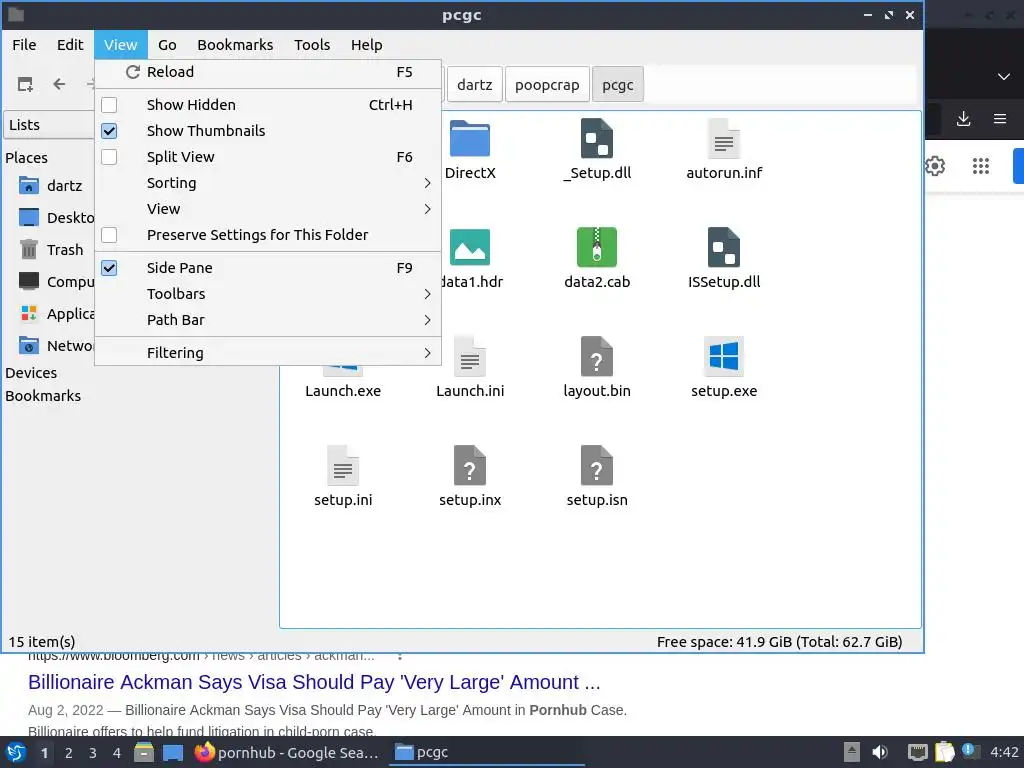
Task: Expand the View submenu entry
Action: 268,209
